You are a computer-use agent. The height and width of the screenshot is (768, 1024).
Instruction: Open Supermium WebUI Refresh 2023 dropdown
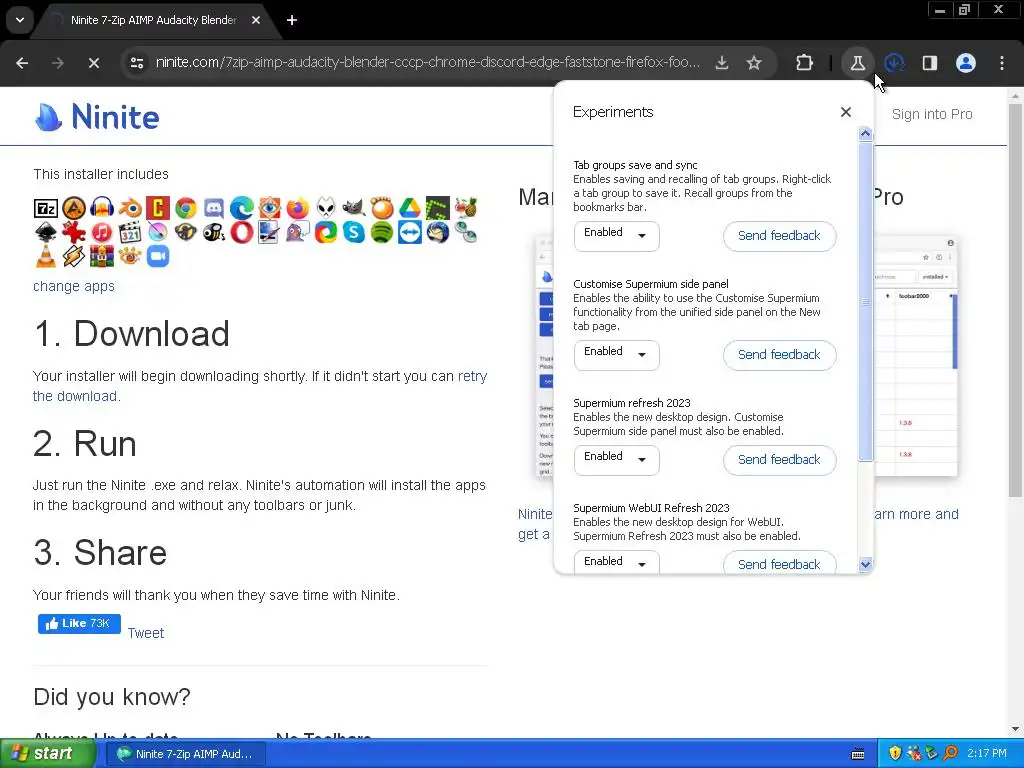click(616, 562)
